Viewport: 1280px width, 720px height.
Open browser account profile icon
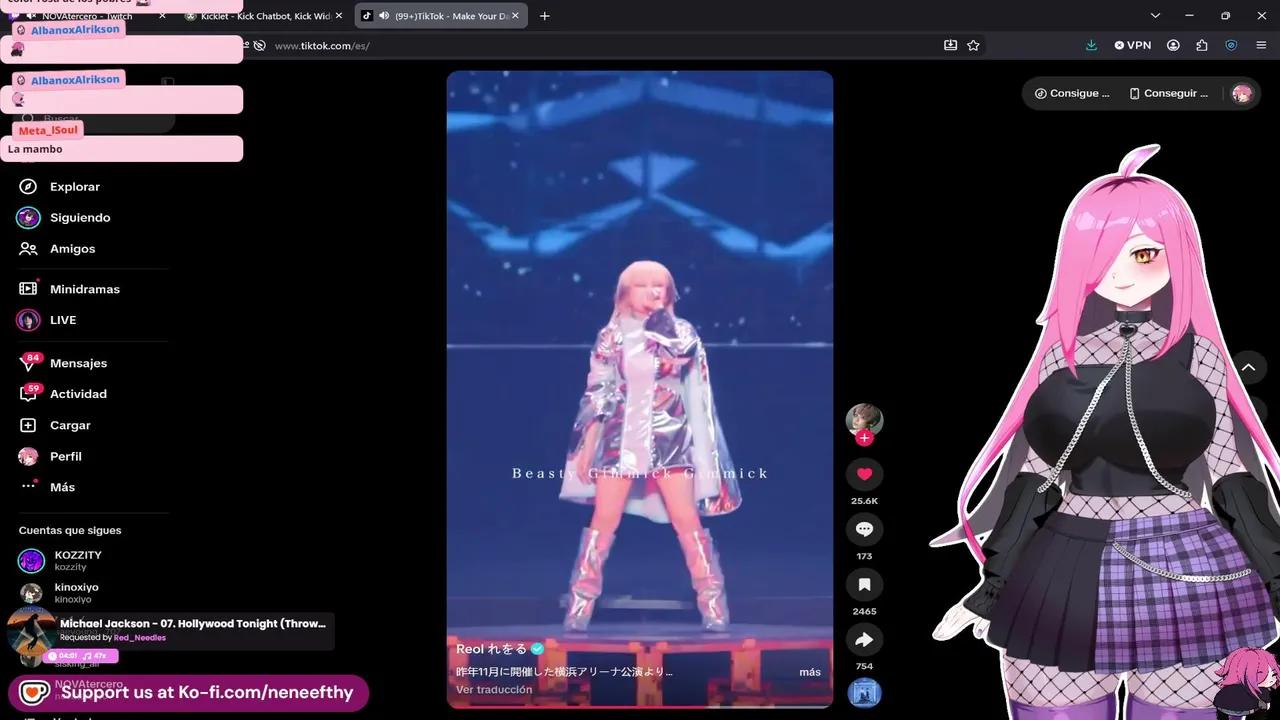[1174, 45]
